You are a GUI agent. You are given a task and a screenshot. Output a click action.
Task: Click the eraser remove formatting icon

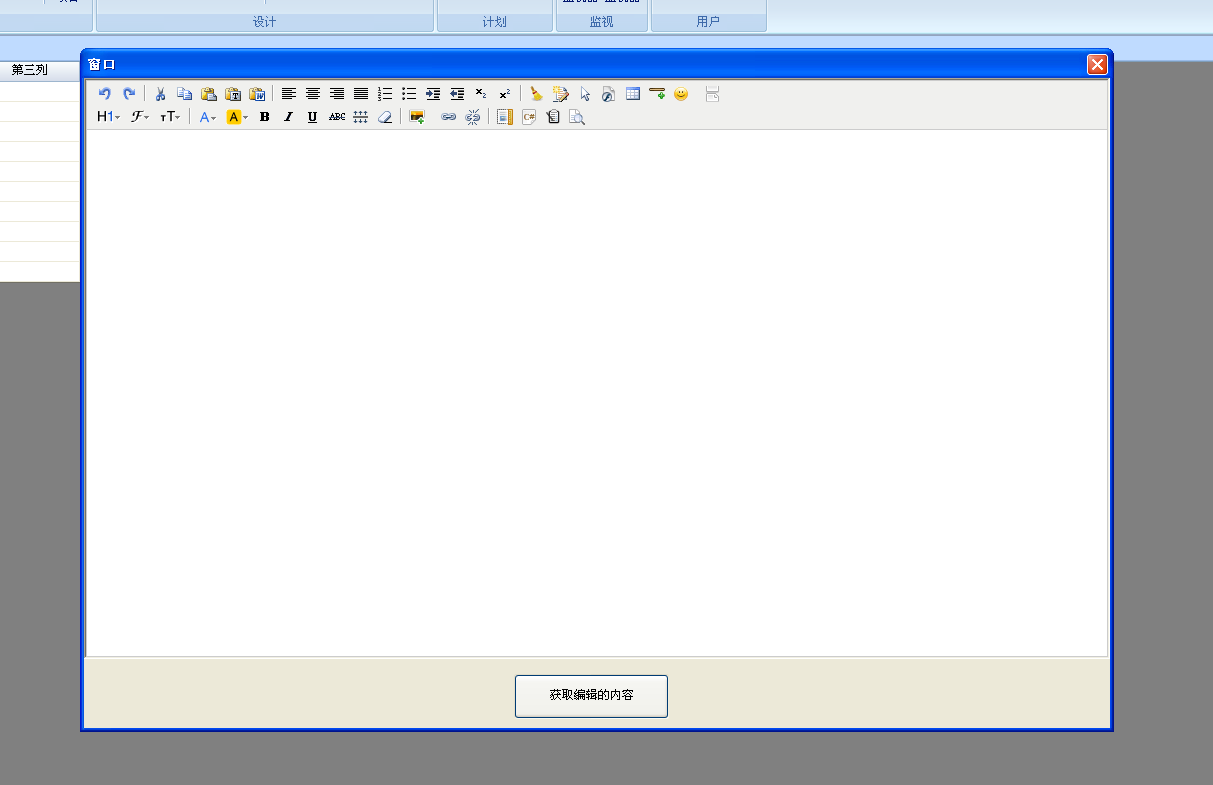tap(385, 117)
